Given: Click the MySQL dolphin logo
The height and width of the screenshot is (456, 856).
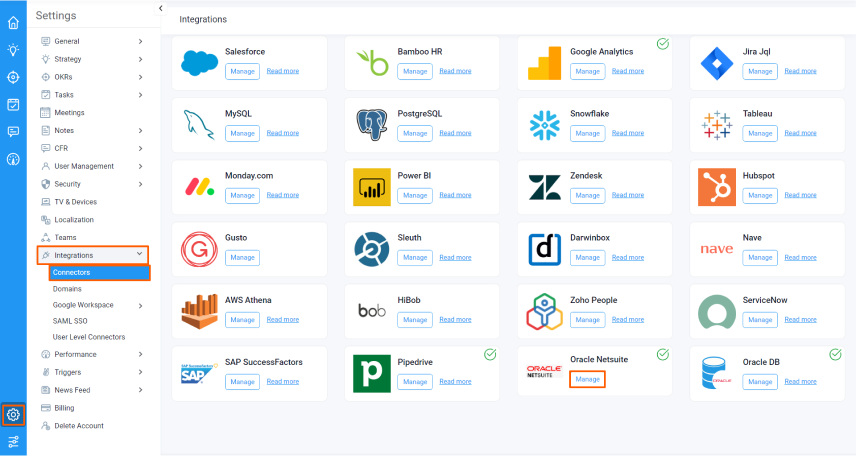Looking at the screenshot, I should [199, 125].
